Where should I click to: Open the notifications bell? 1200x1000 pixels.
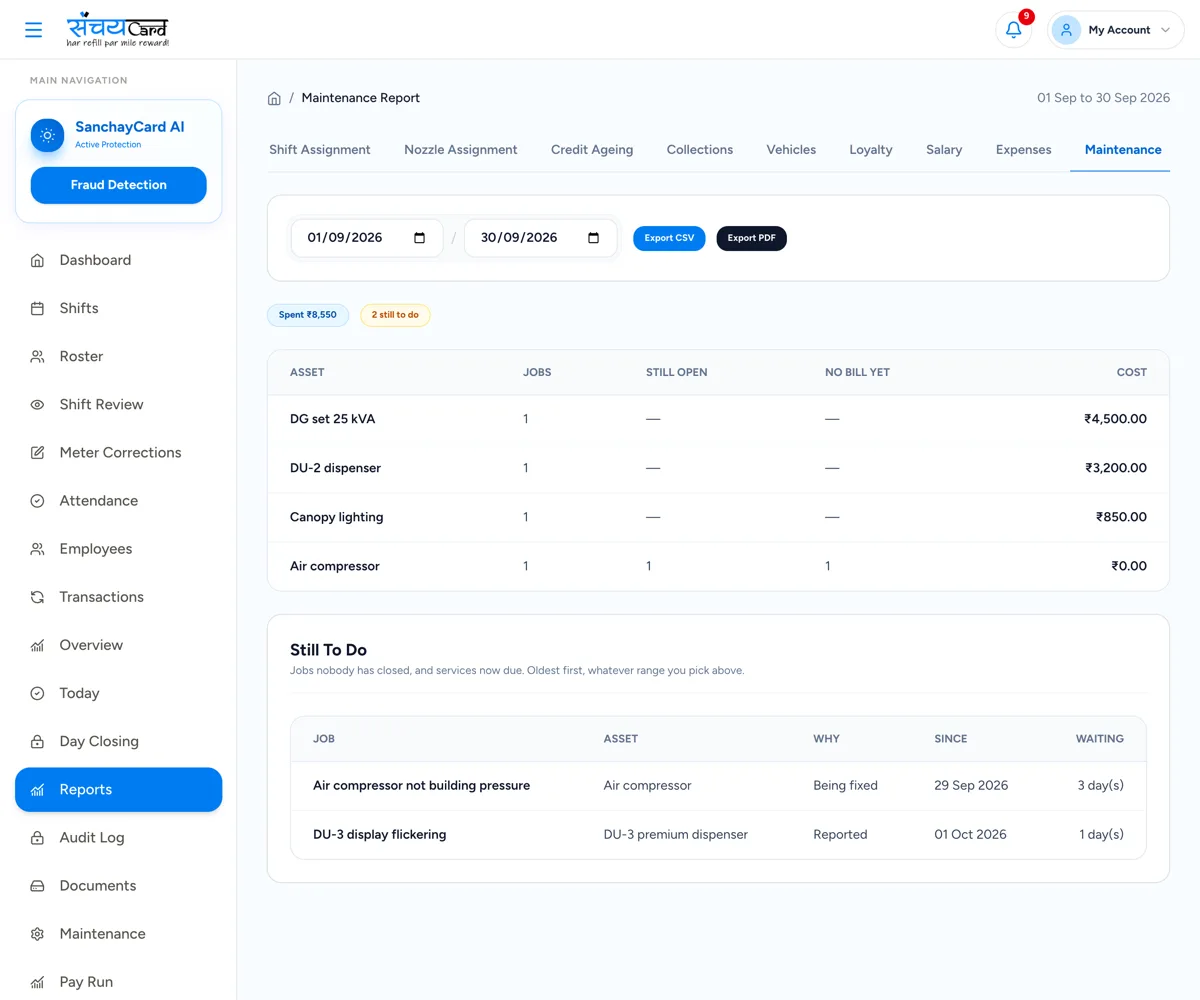(x=1014, y=30)
